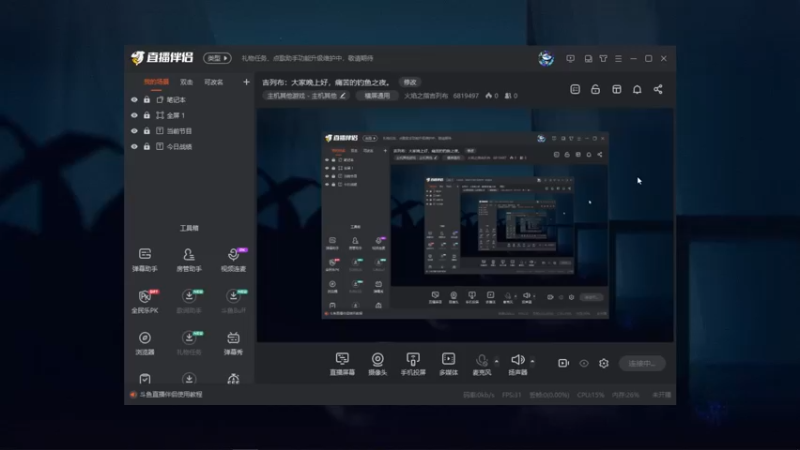800x450 pixels.
Task: Open the 房管助手 tool
Action: (189, 259)
